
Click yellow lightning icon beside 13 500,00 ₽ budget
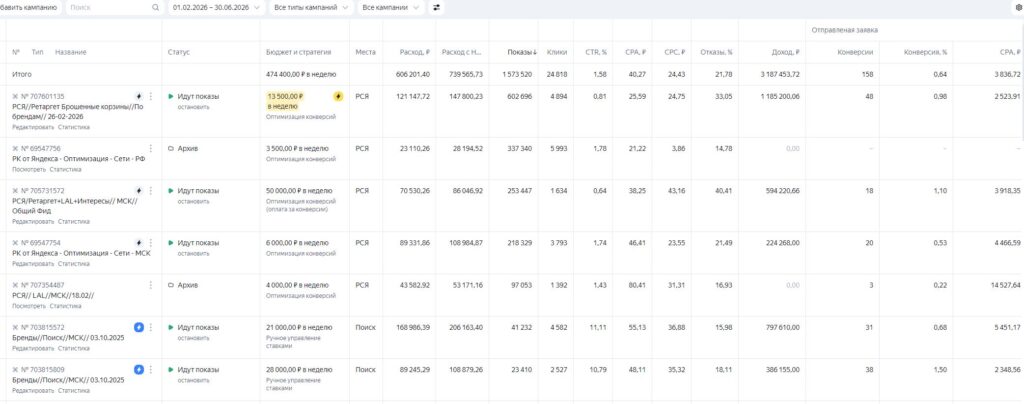pyautogui.click(x=338, y=97)
